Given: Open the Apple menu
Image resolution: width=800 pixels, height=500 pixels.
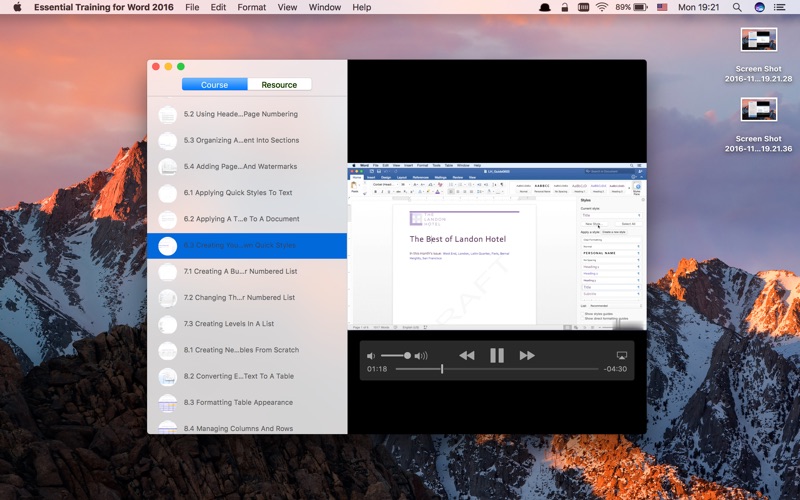Looking at the screenshot, I should tap(17, 7).
